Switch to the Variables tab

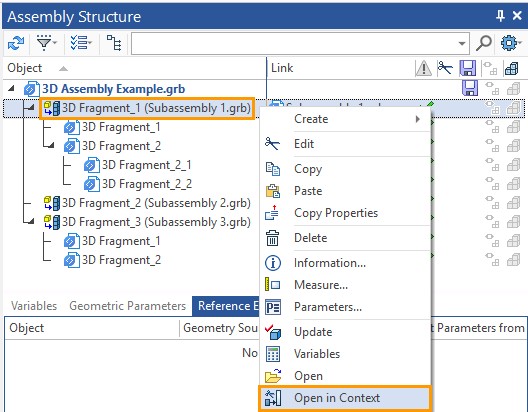tap(34, 306)
